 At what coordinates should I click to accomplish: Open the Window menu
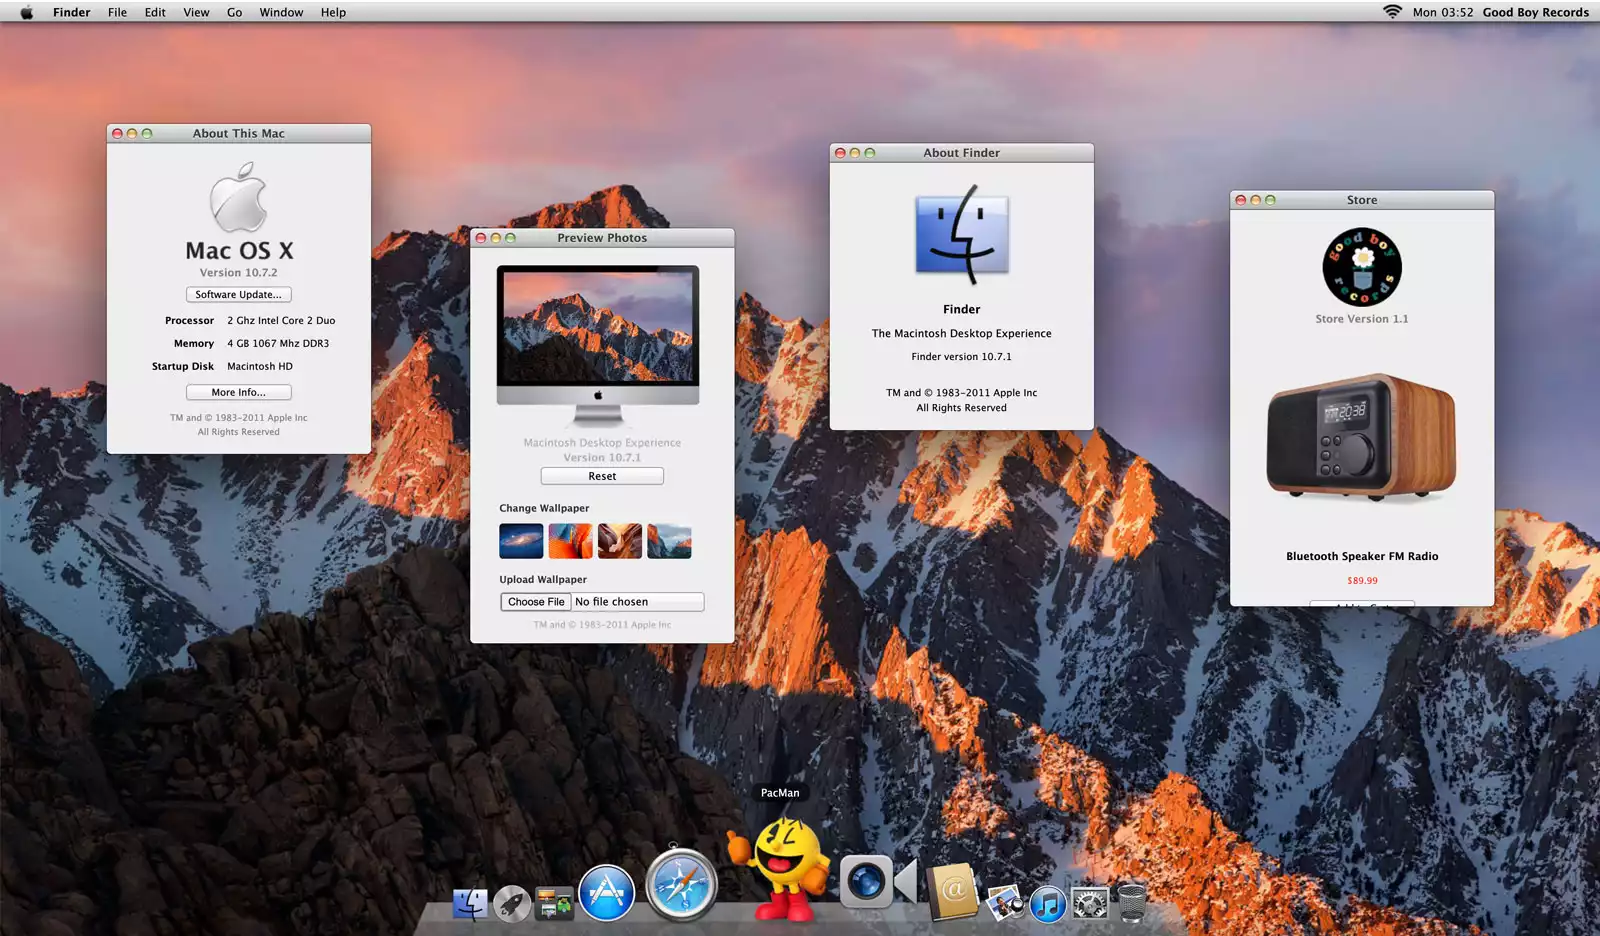click(x=281, y=12)
